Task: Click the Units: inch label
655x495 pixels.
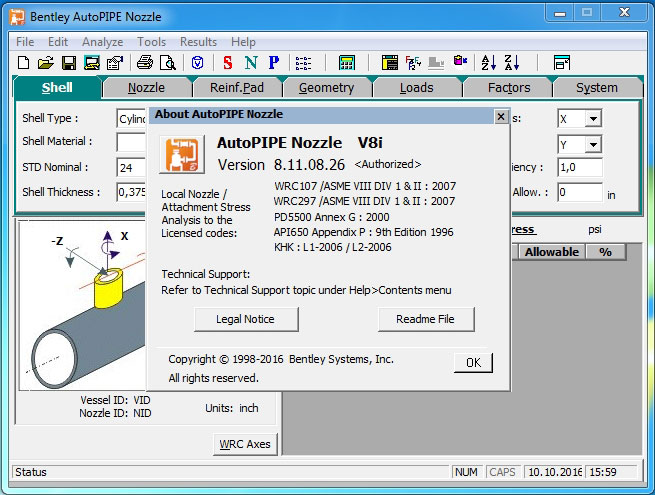Action: pos(232,408)
